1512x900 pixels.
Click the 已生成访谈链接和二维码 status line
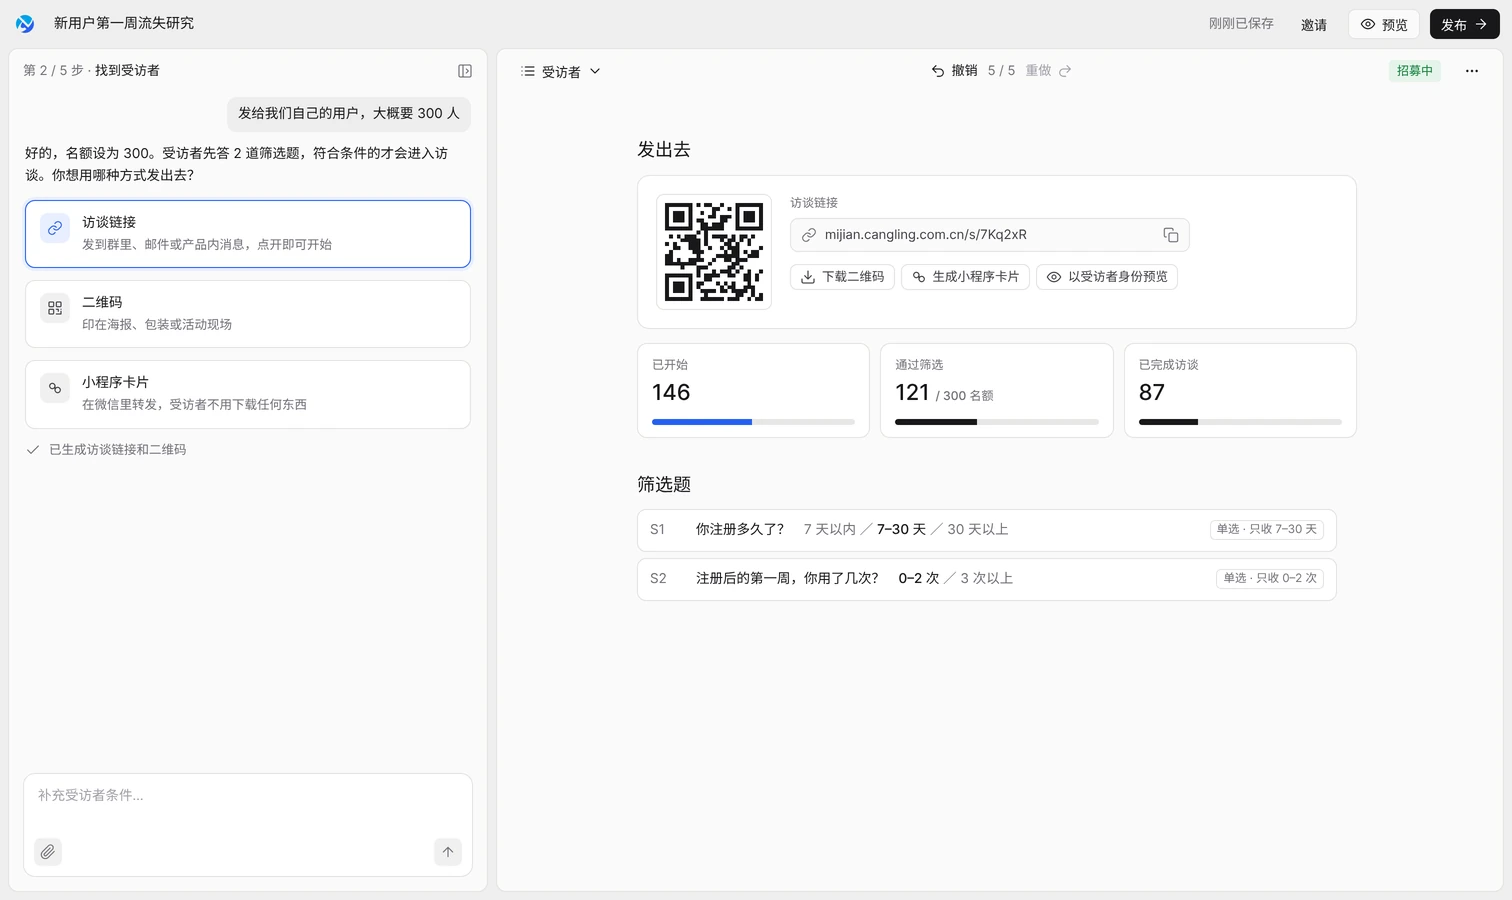click(106, 450)
